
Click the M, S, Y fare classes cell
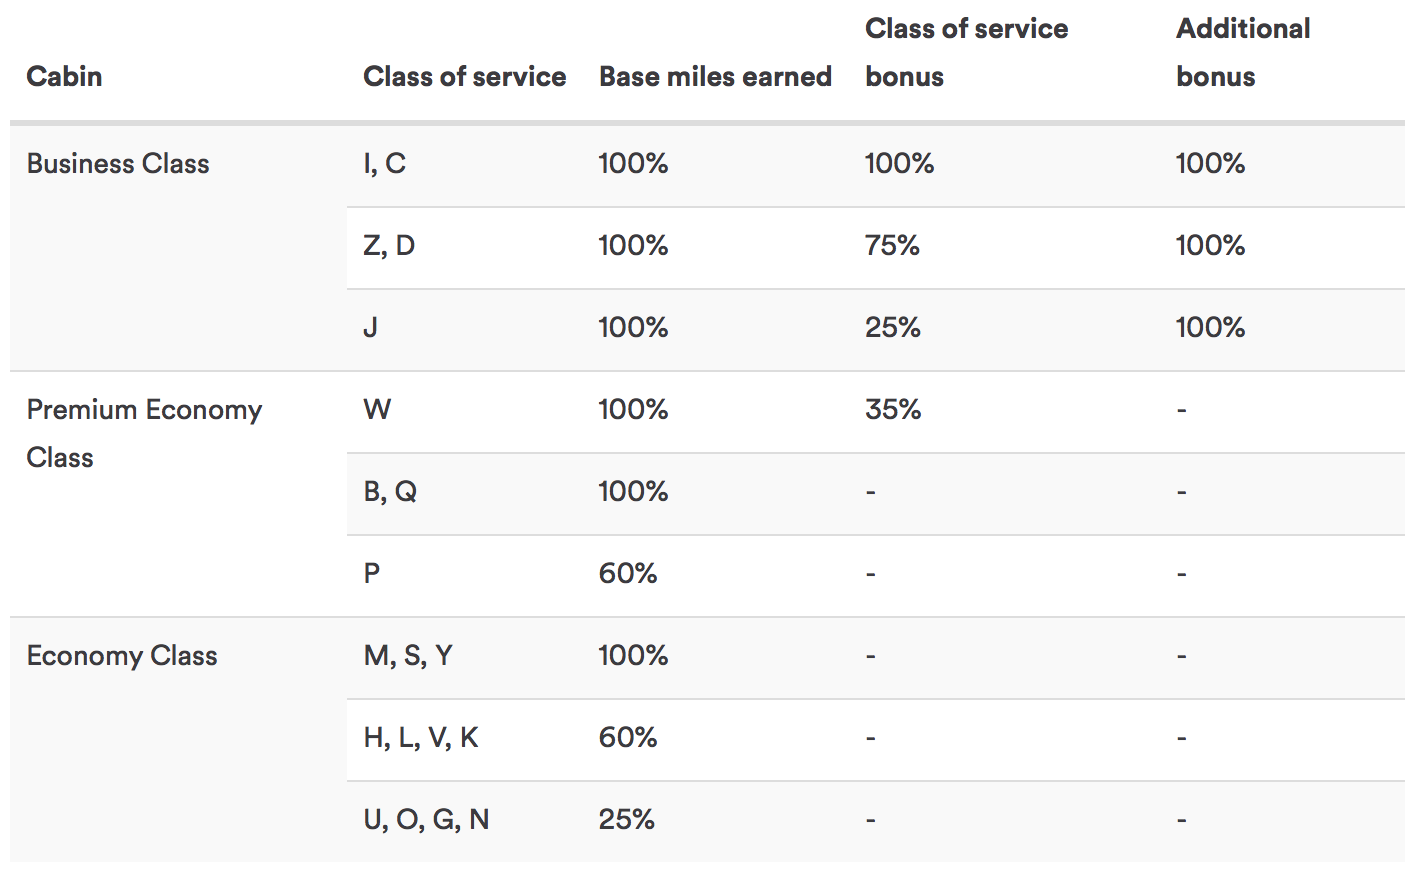[x=408, y=656]
